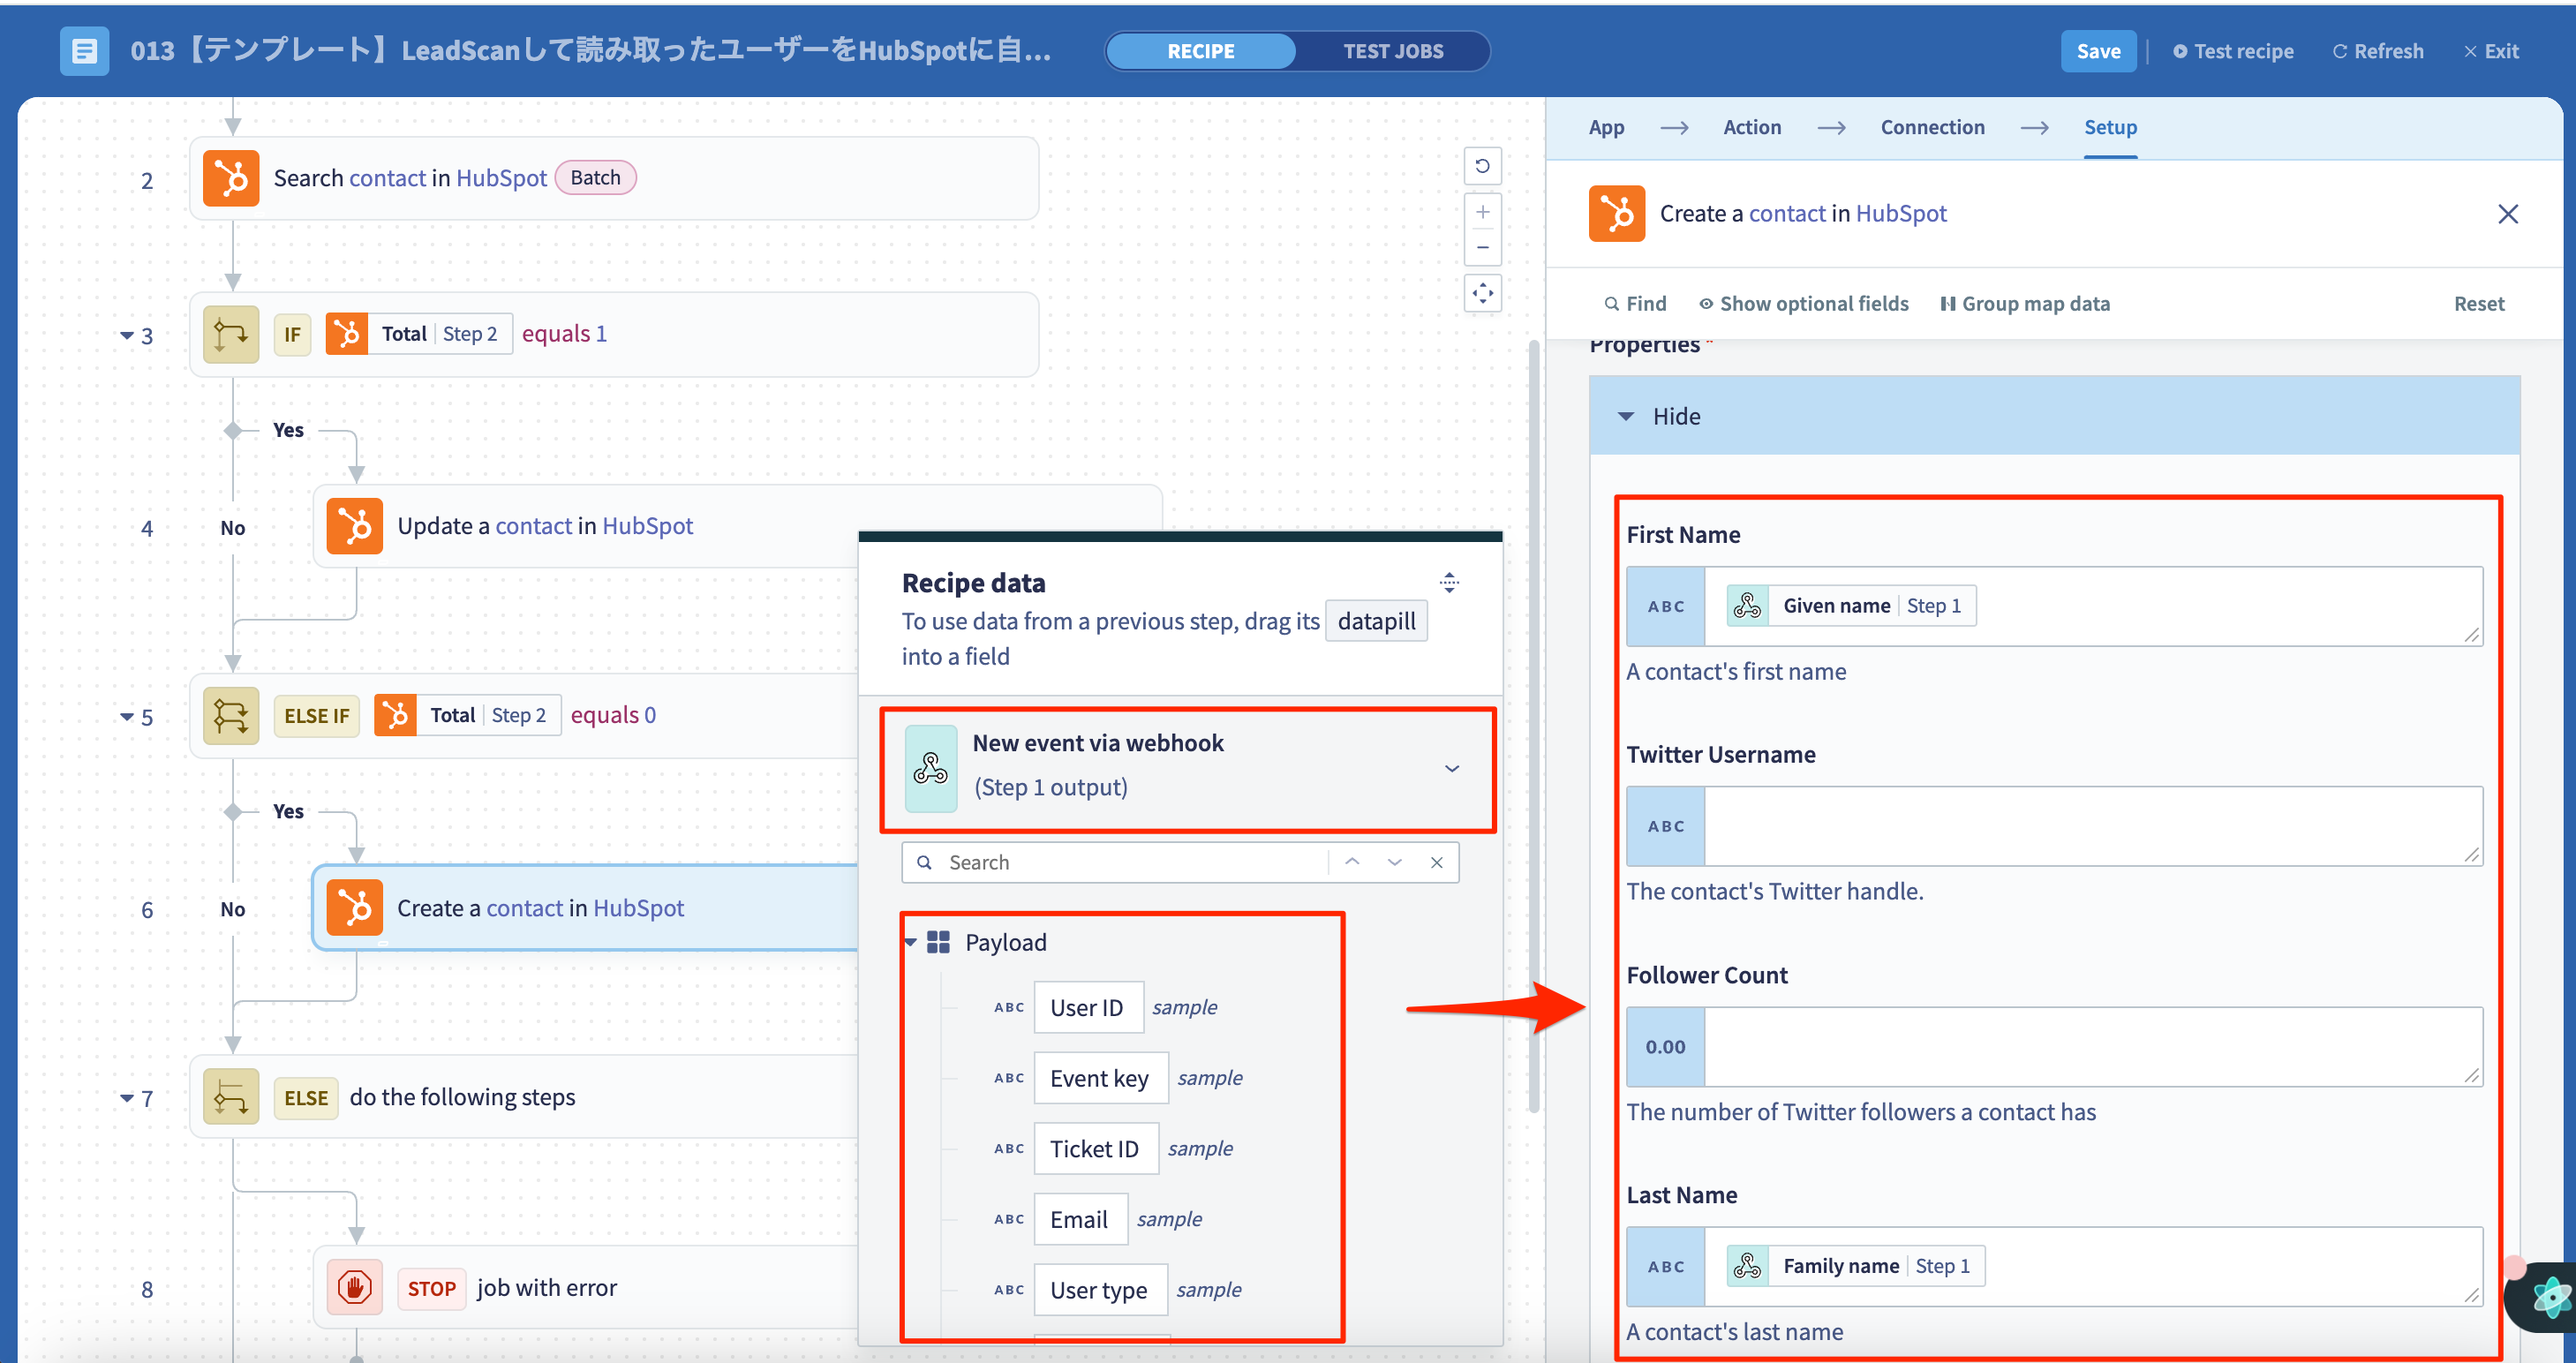Zoom in the canvas with plus icon
2576x1363 pixels.
pyautogui.click(x=1483, y=212)
